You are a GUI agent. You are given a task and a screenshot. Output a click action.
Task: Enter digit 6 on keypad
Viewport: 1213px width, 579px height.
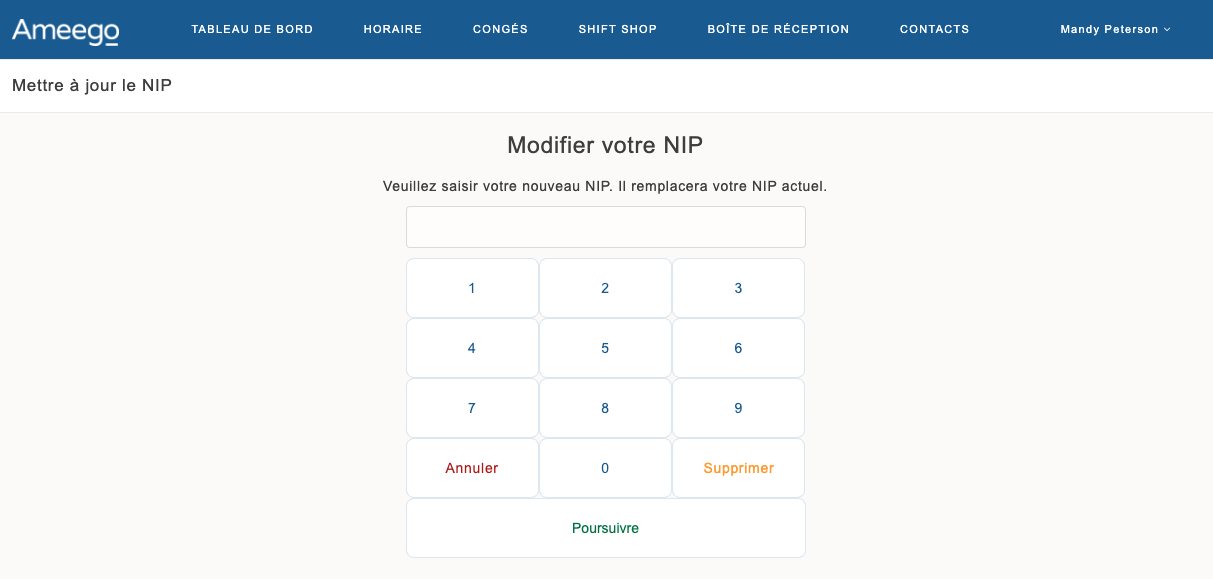(738, 348)
